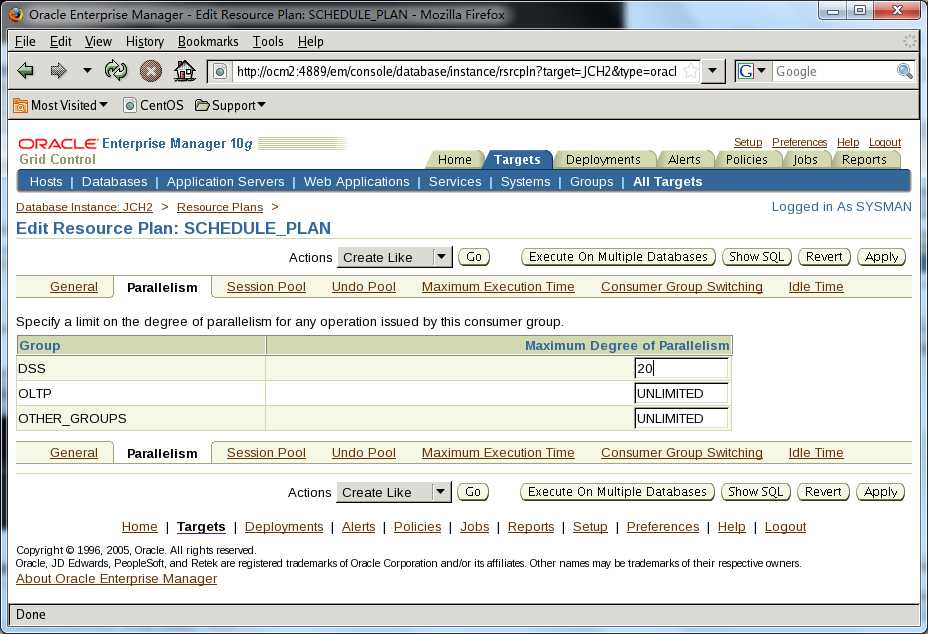Switch to the Home tab
The width and height of the screenshot is (928, 634).
[455, 159]
